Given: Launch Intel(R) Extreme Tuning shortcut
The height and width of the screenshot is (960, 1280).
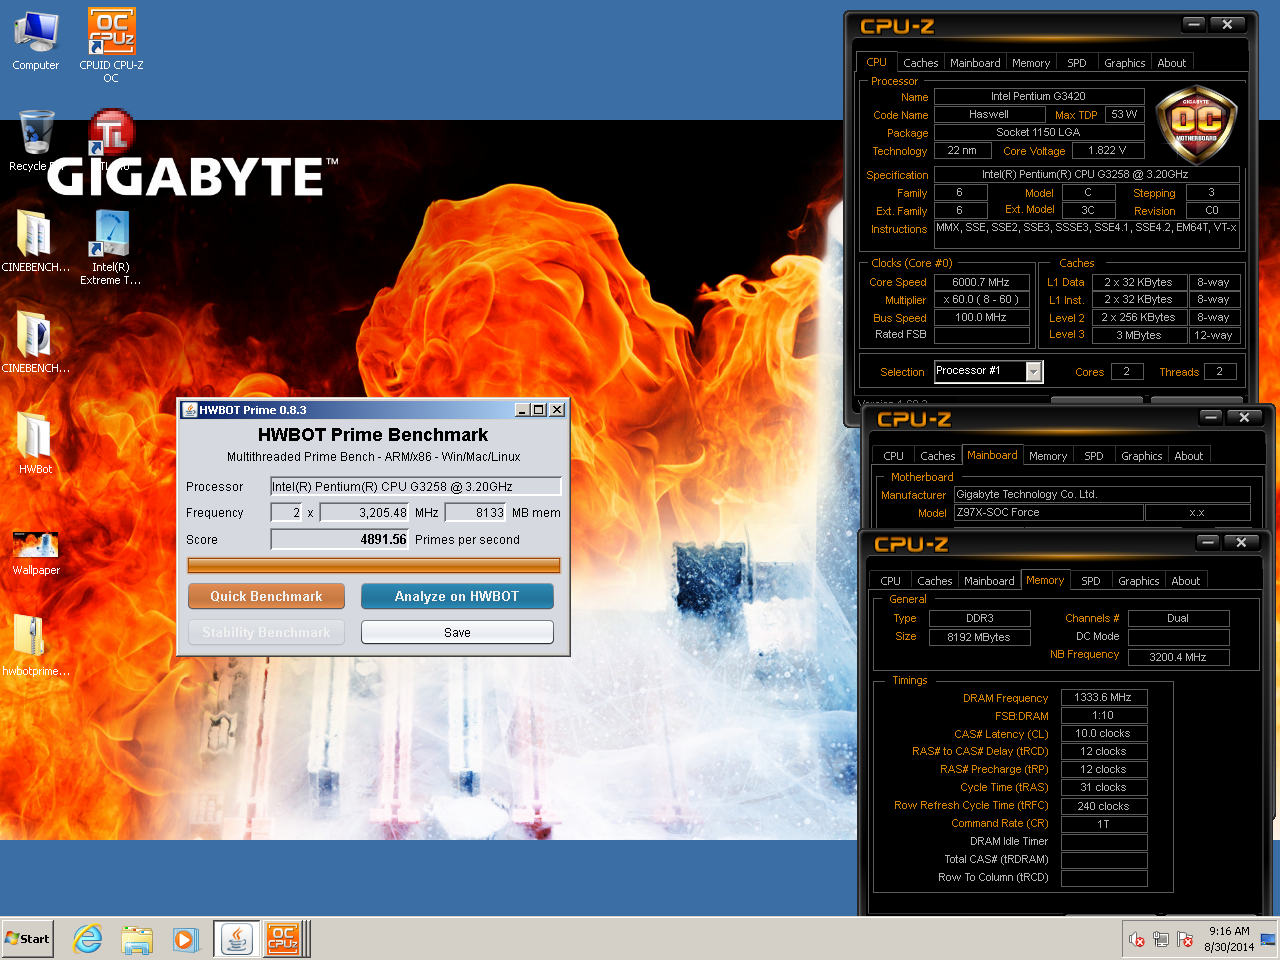Looking at the screenshot, I should (x=111, y=247).
